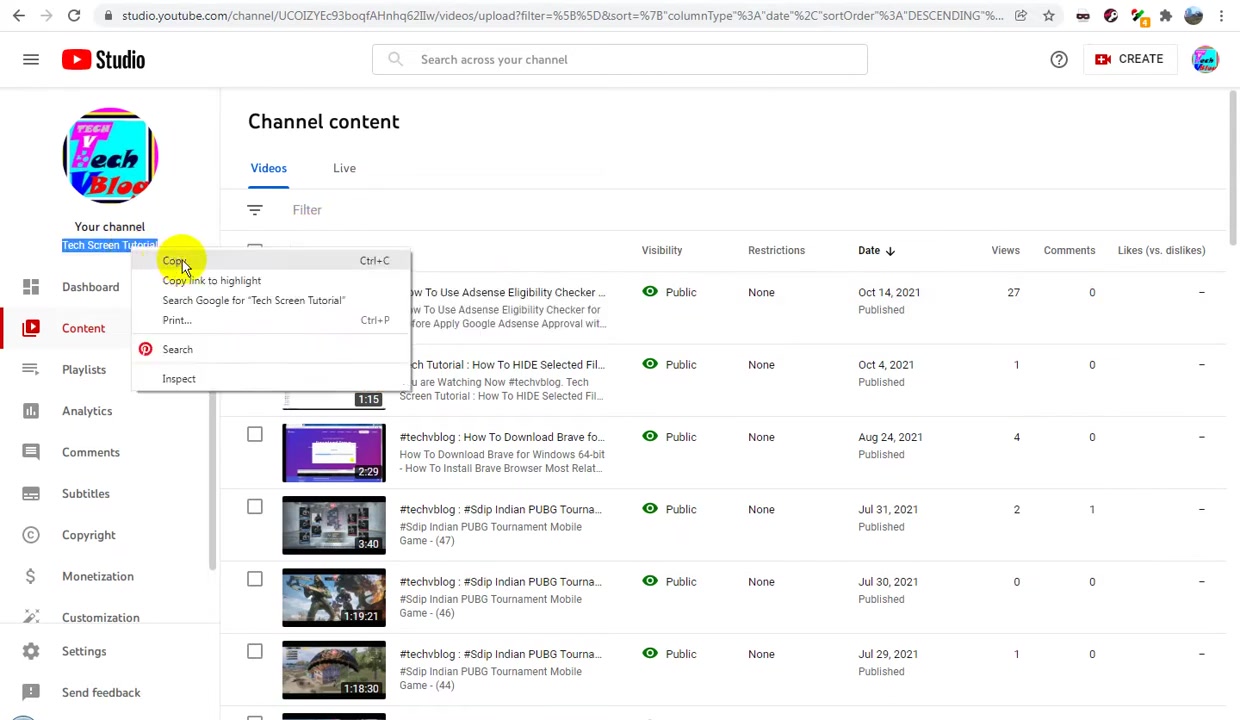Open the CREATE dropdown button
1240x720 pixels.
point(1129,59)
